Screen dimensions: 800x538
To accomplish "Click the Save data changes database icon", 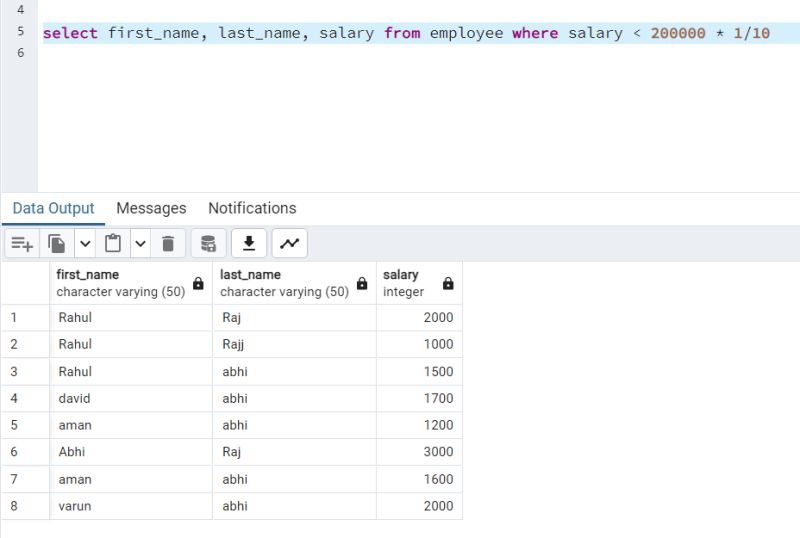I will point(208,243).
